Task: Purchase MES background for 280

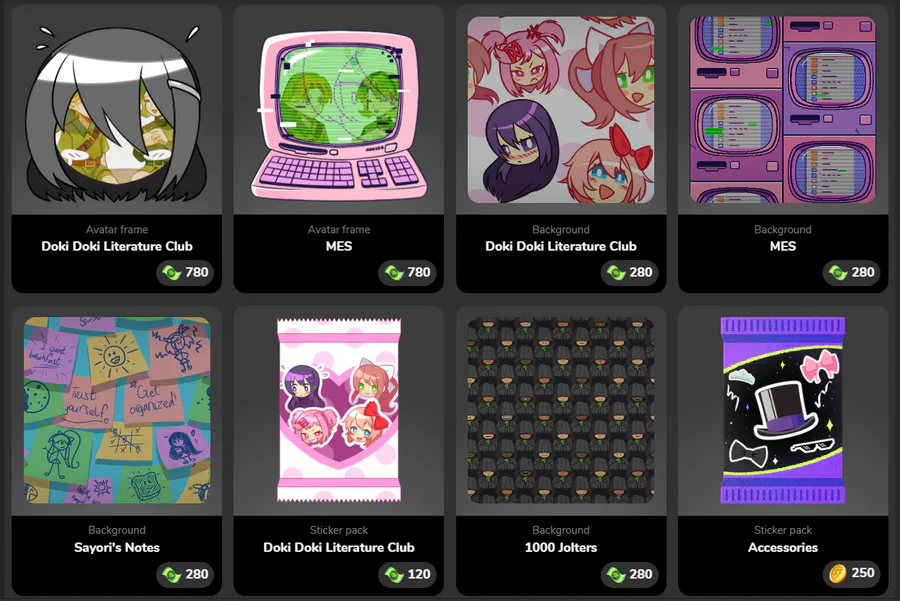Action: pos(852,272)
